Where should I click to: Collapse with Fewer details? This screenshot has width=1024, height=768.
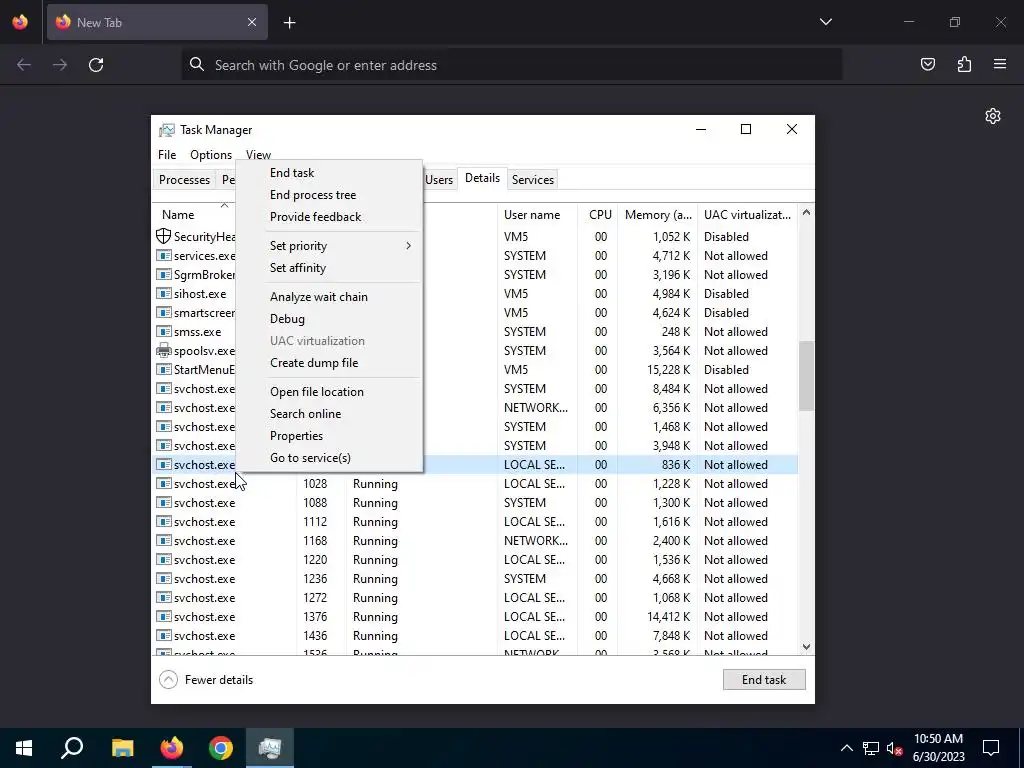point(206,680)
